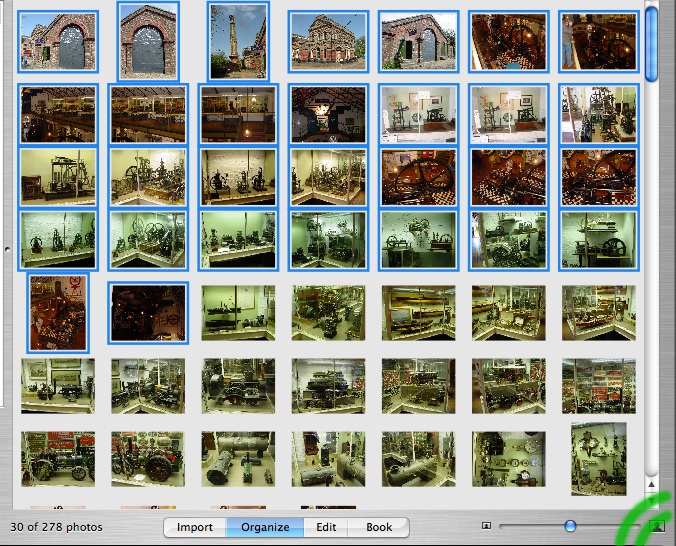Select the Organize mode tab
The height and width of the screenshot is (546, 676).
(x=265, y=527)
